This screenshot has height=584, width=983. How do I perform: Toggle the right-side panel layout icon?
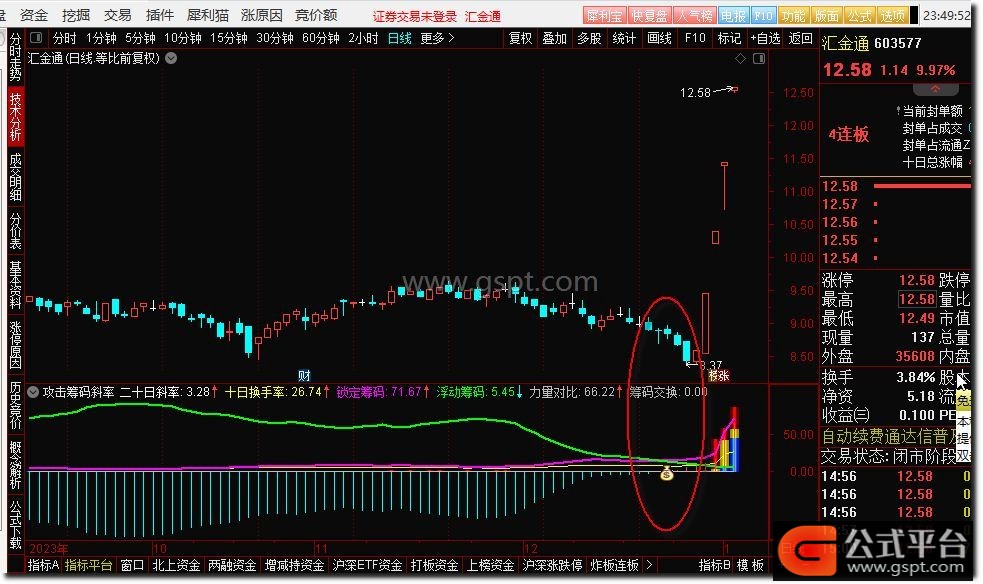pyautogui.click(x=759, y=58)
